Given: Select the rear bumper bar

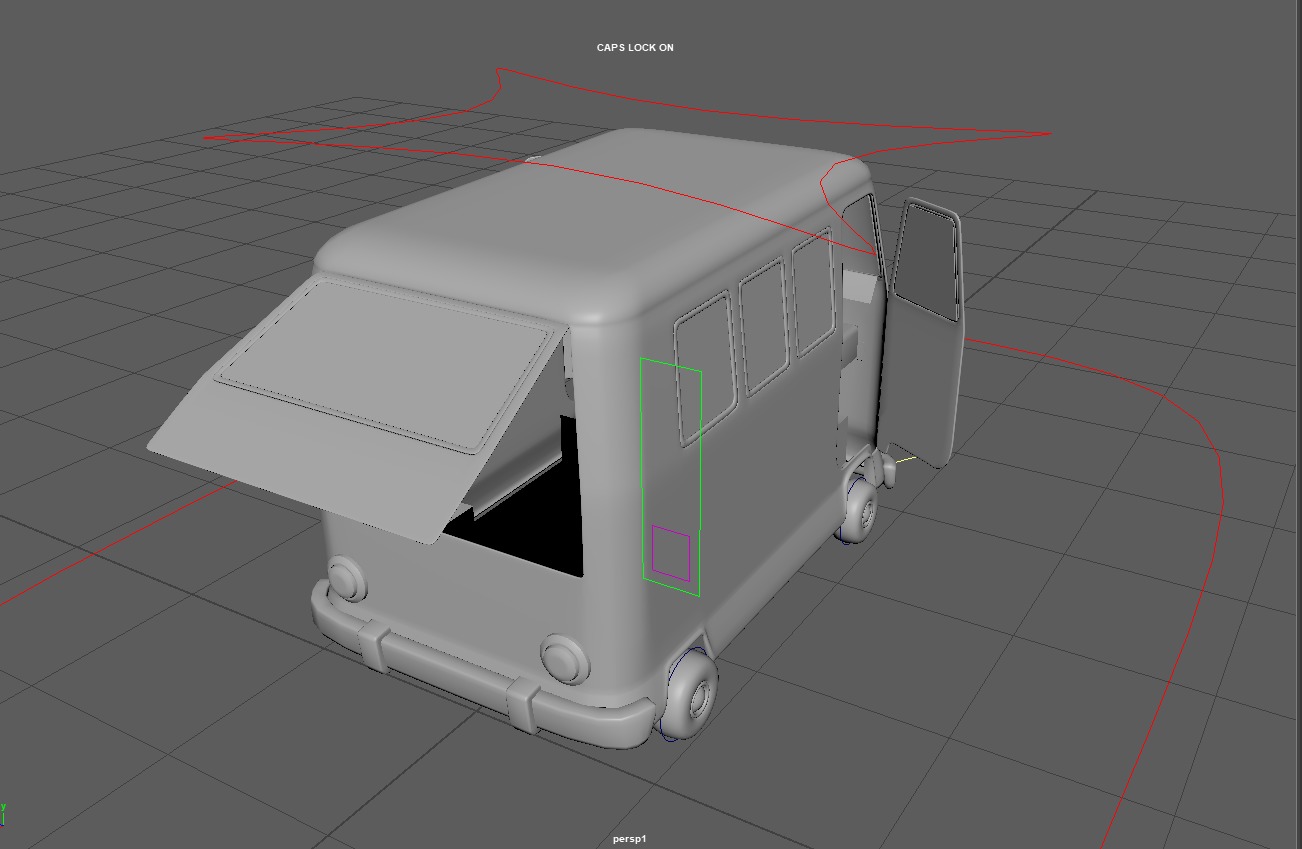Looking at the screenshot, I should (480, 680).
